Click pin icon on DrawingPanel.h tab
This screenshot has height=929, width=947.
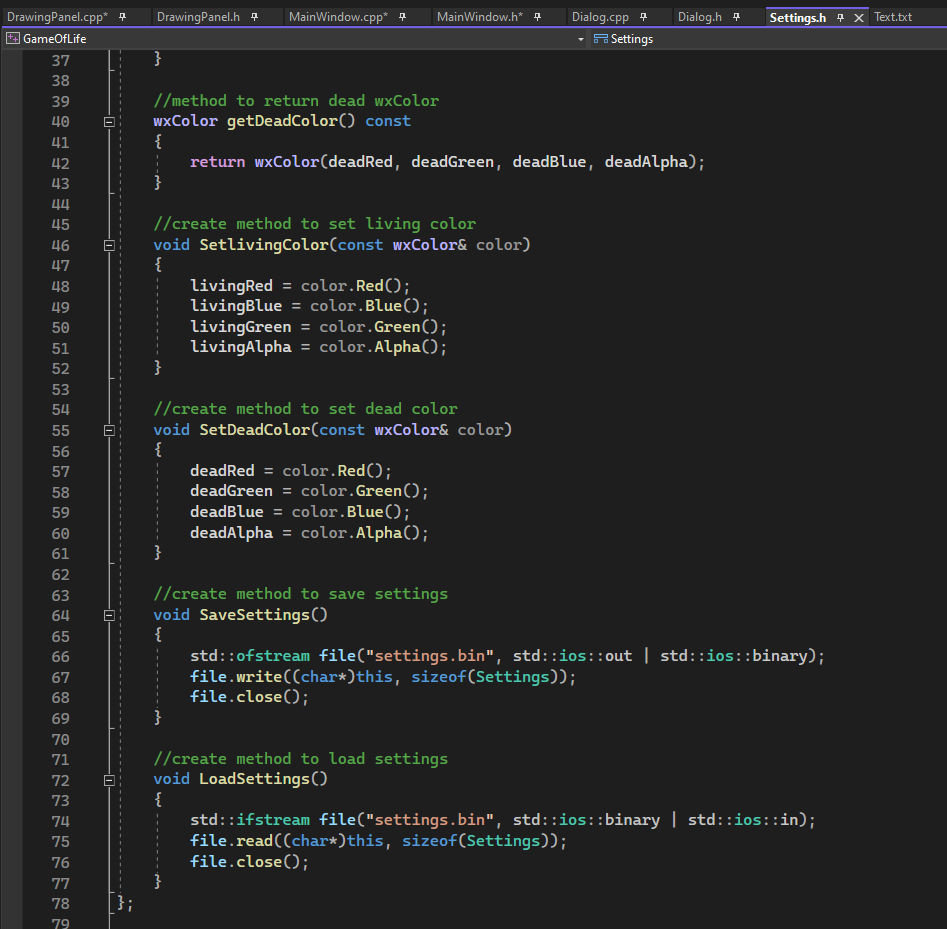tap(255, 18)
